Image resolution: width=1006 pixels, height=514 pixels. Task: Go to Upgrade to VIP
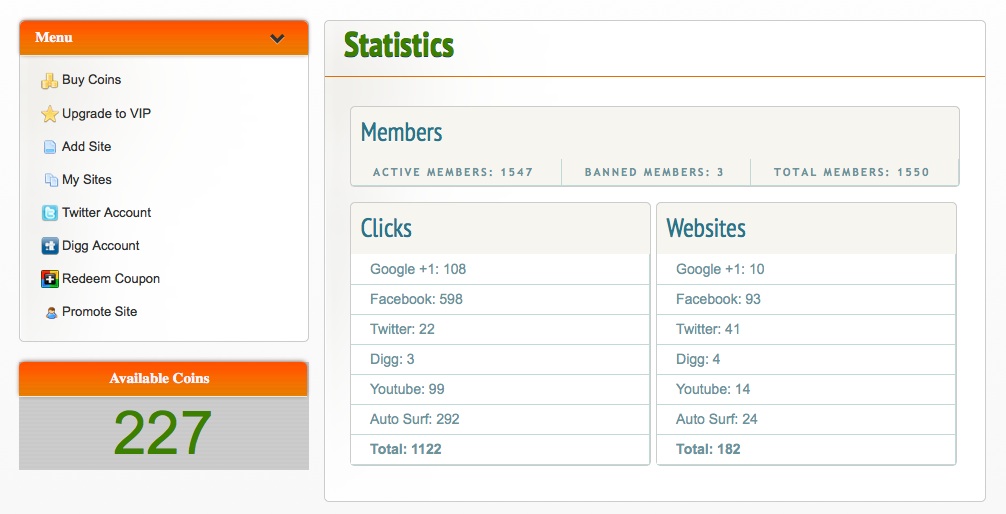[x=107, y=114]
